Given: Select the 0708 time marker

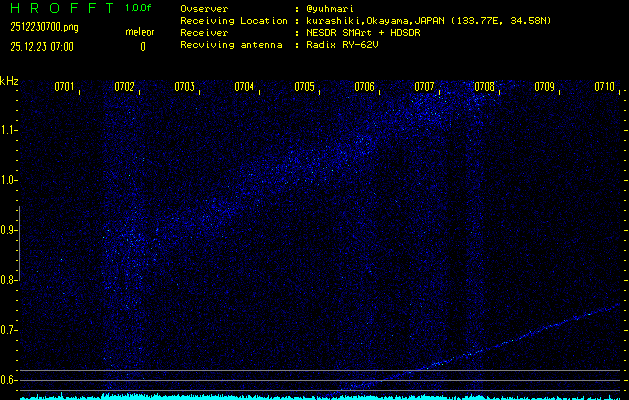Looking at the screenshot, I should point(484,87).
